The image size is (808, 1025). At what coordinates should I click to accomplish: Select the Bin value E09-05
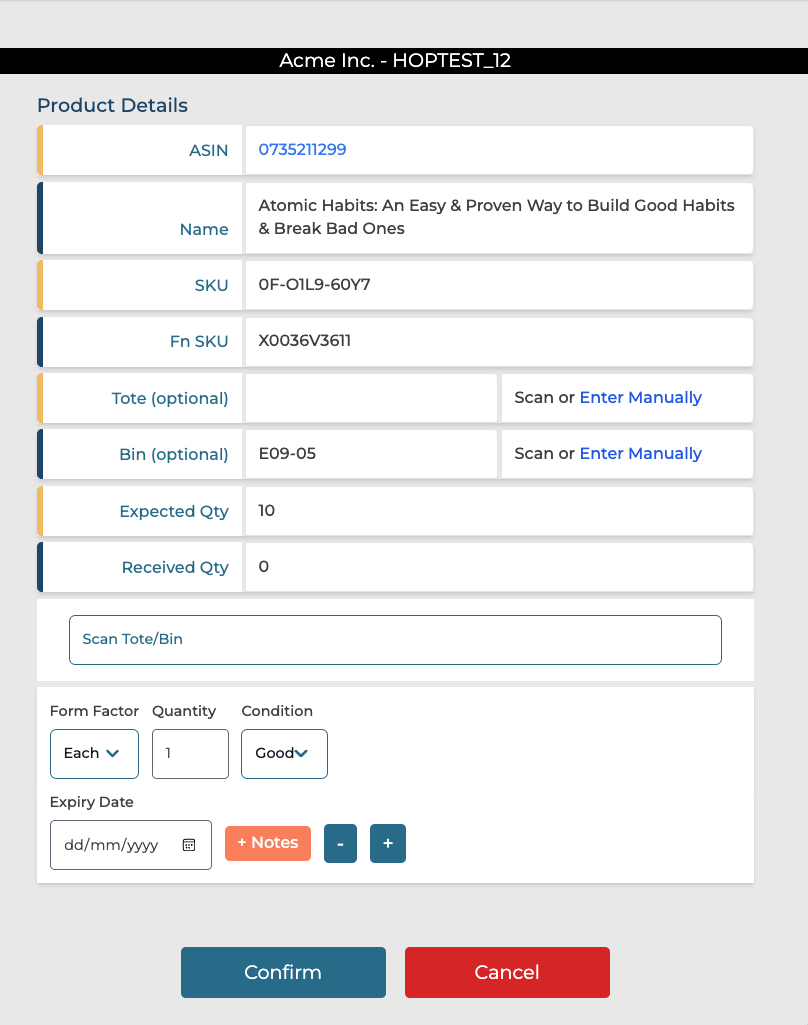287,454
